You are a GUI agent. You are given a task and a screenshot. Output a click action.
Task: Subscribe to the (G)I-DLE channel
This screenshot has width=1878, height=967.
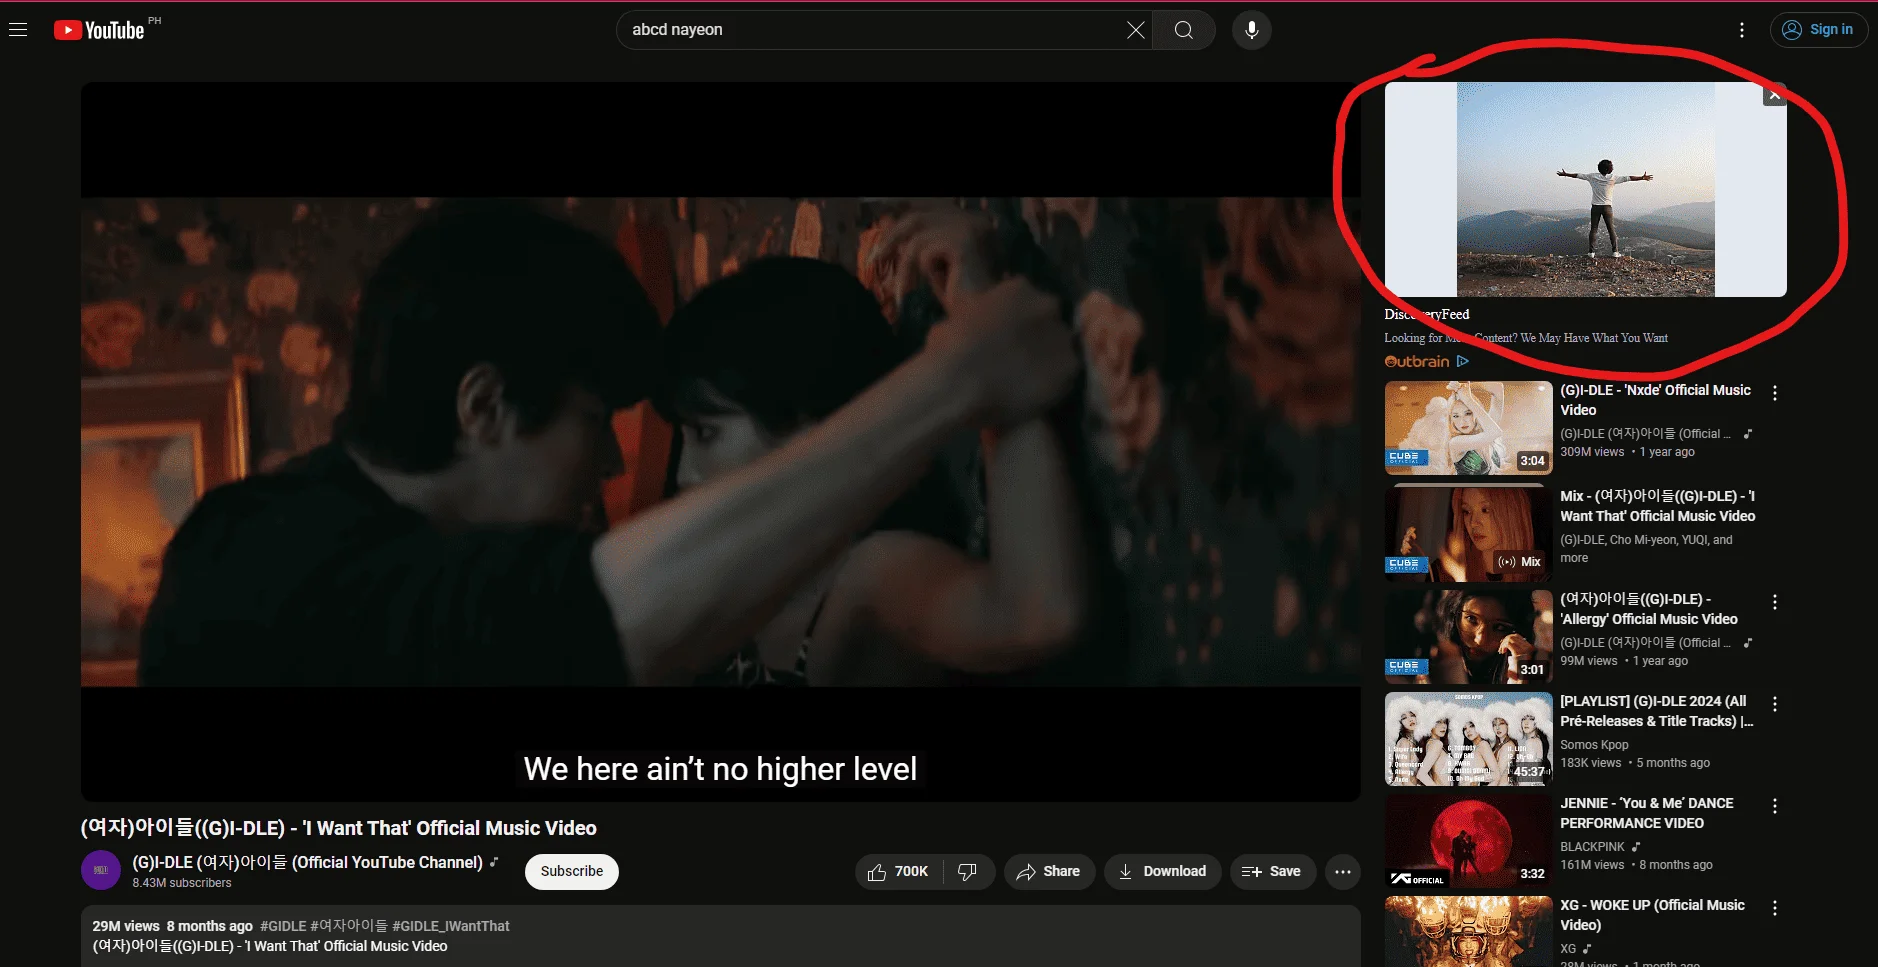pyautogui.click(x=572, y=872)
